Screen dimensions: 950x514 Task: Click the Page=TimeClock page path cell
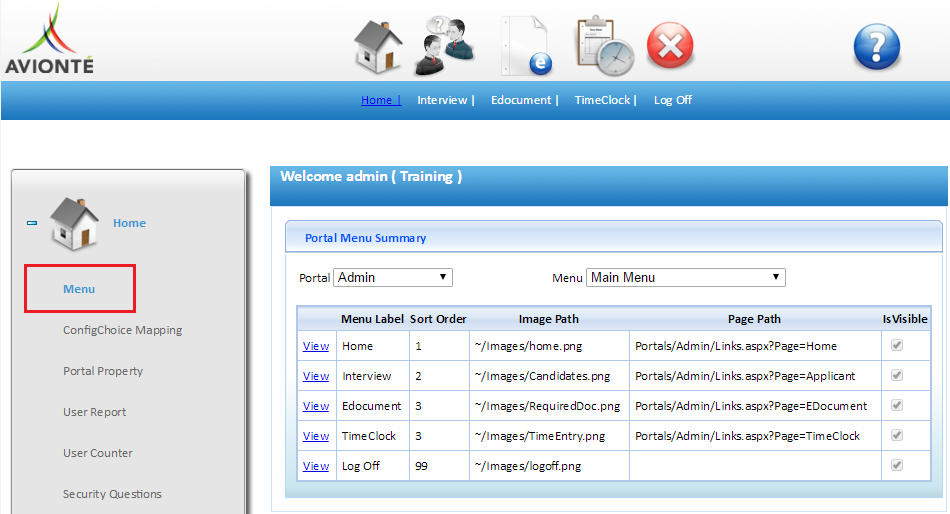(756, 436)
